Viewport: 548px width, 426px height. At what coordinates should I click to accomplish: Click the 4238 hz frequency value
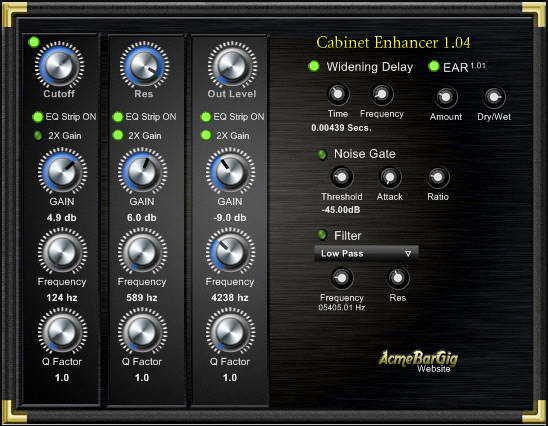[x=230, y=298]
